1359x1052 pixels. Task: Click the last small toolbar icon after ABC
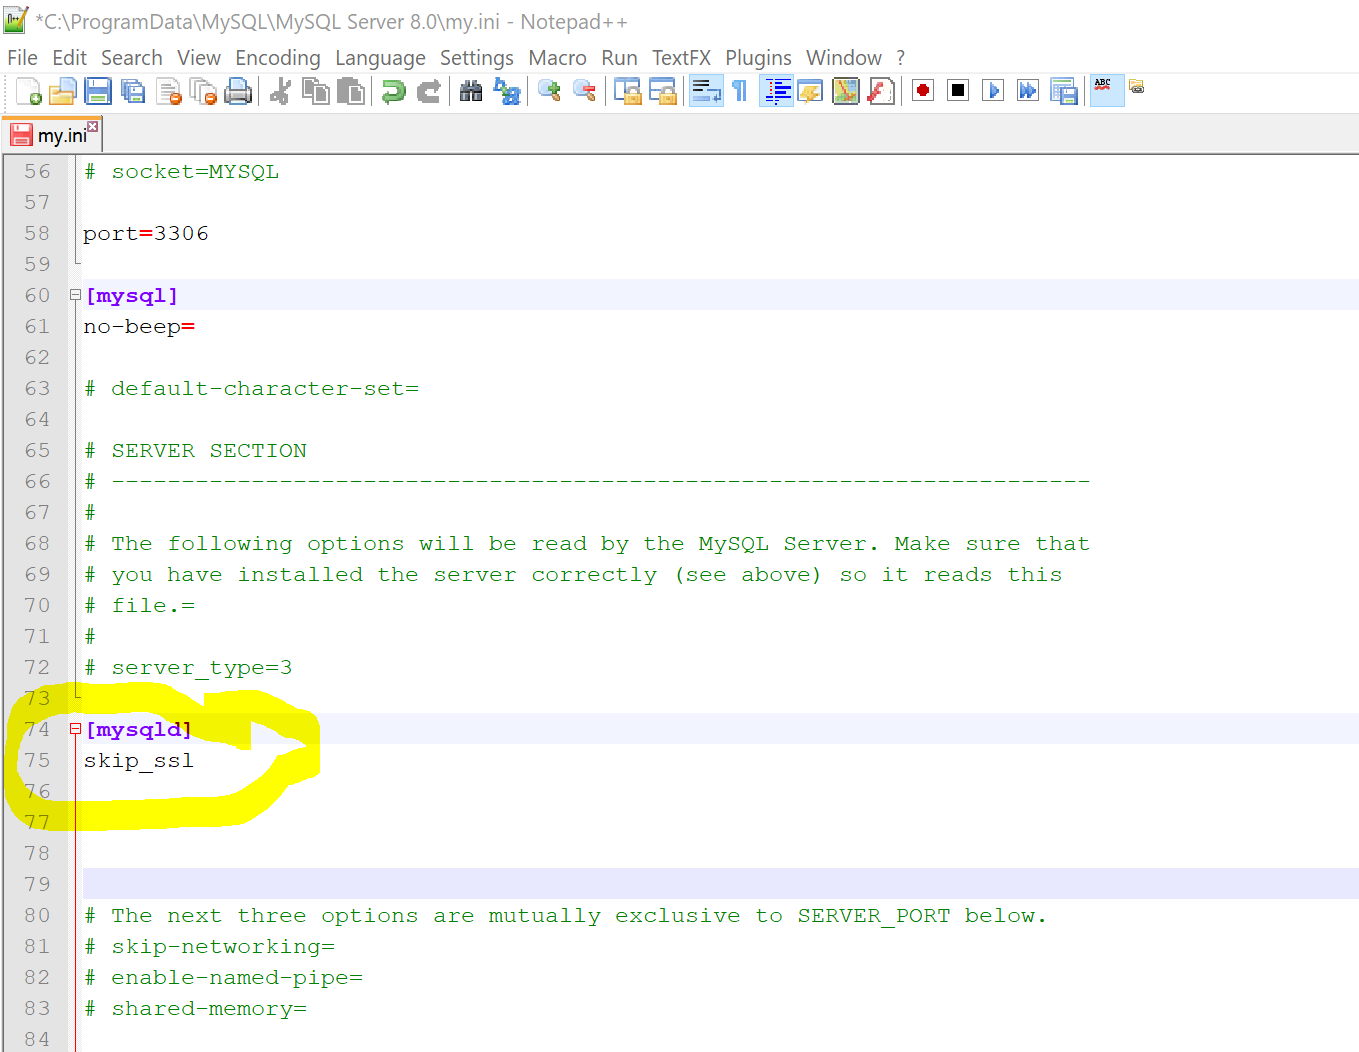(x=1137, y=87)
